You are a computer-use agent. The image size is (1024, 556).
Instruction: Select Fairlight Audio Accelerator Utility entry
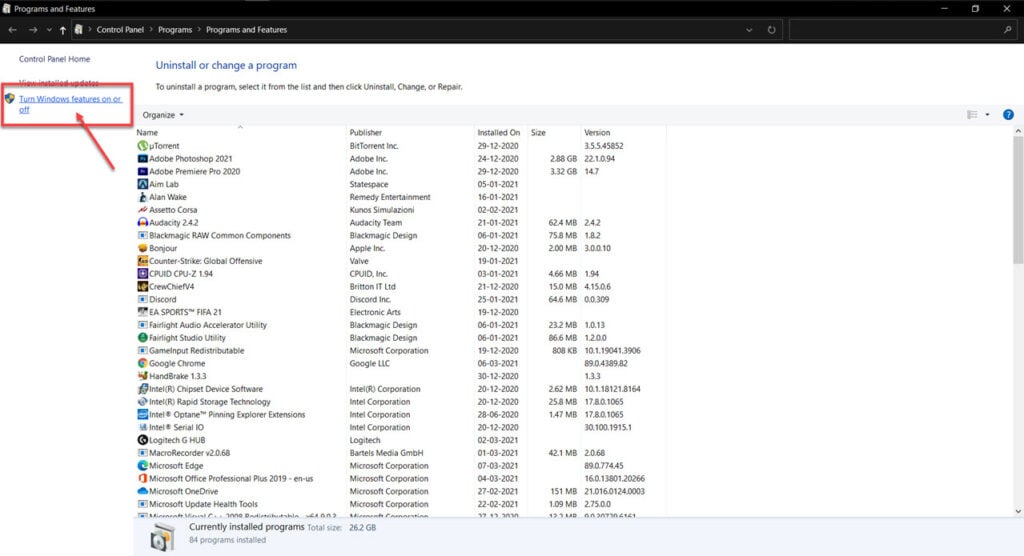(400, 325)
